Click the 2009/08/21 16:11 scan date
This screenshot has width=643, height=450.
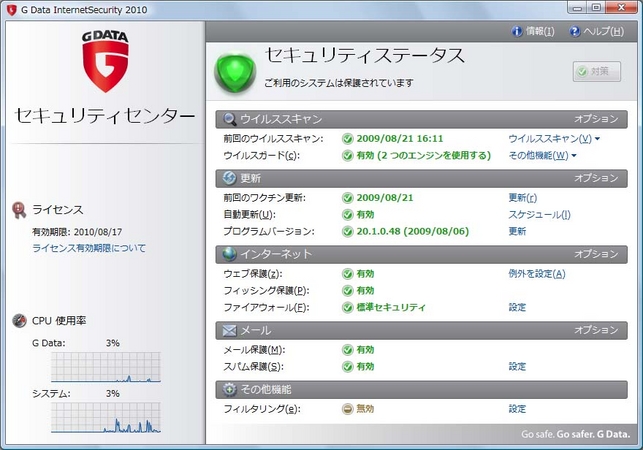[400, 139]
